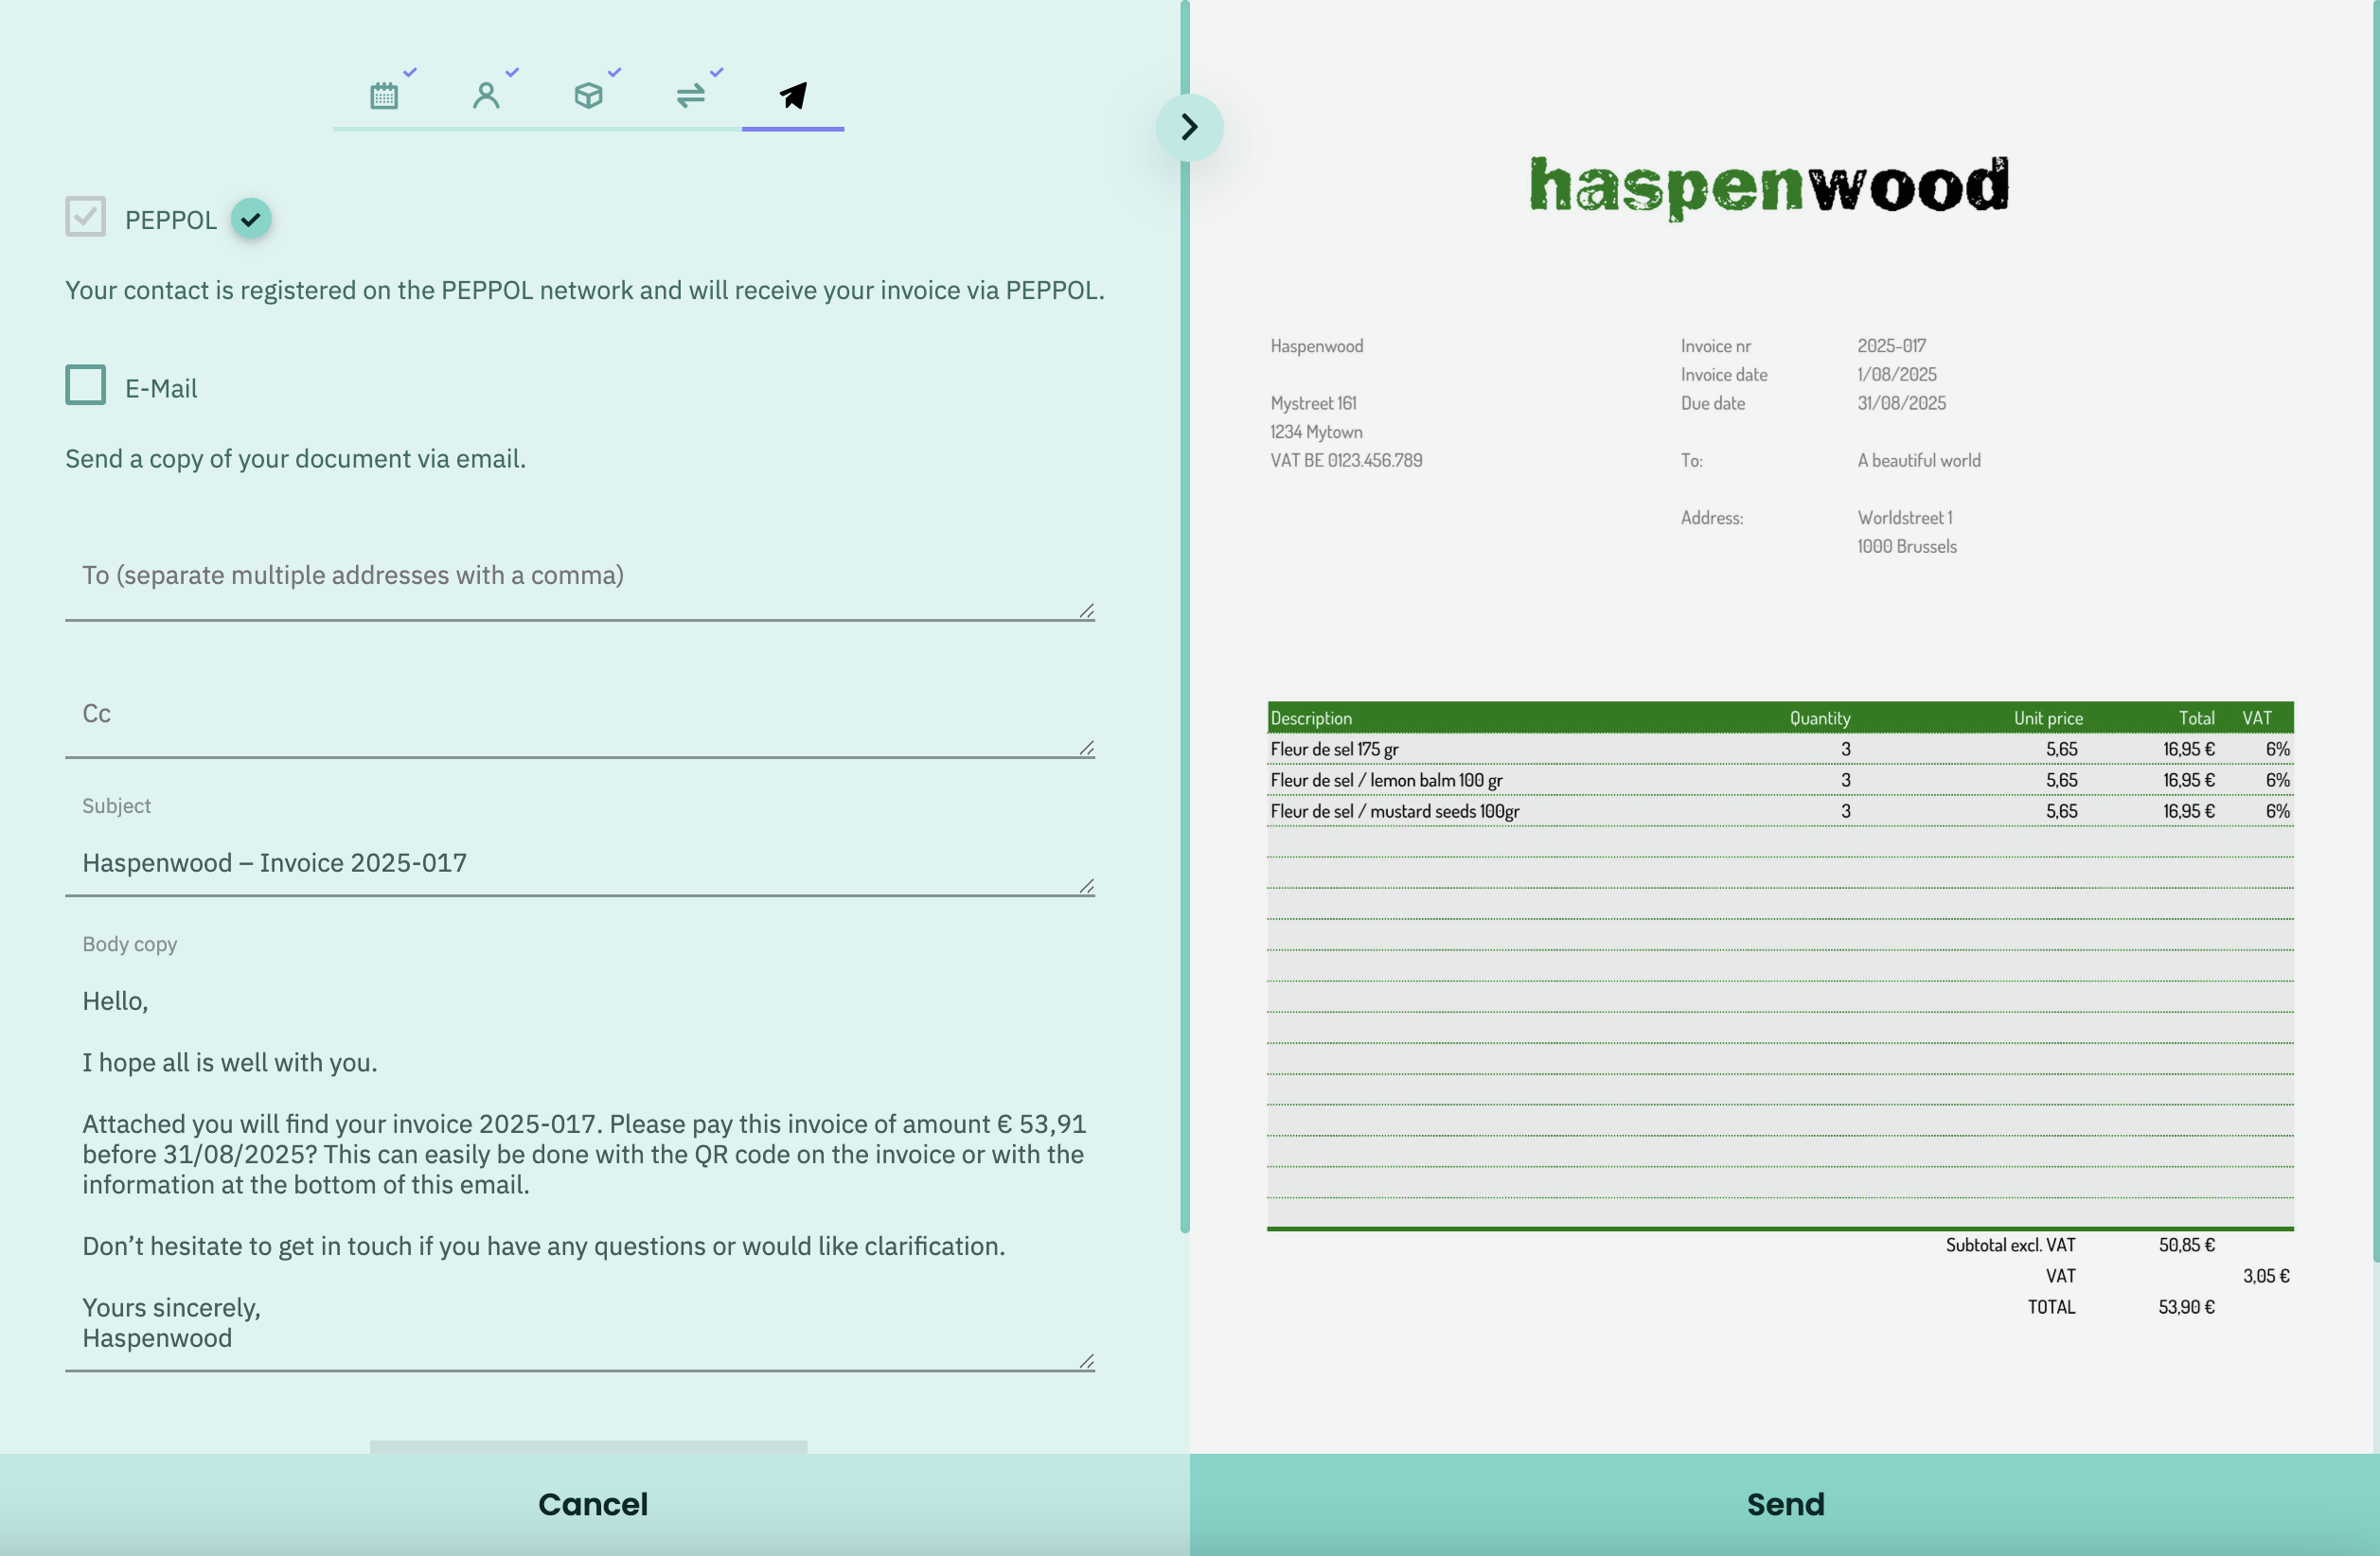Click Fleur de sel / lemon balm row
Viewport: 2380px width, 1556px height.
pos(1780,780)
